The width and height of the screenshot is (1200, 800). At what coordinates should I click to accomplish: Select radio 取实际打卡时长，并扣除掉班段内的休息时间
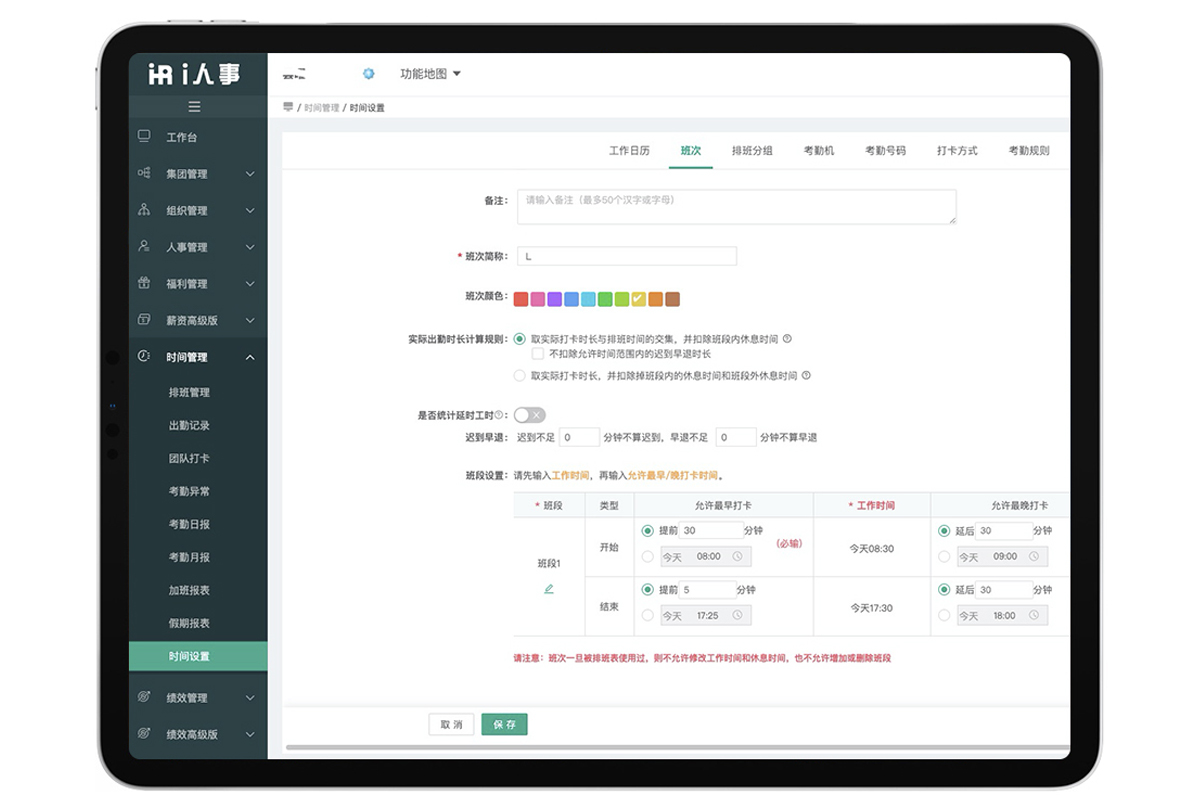519,376
